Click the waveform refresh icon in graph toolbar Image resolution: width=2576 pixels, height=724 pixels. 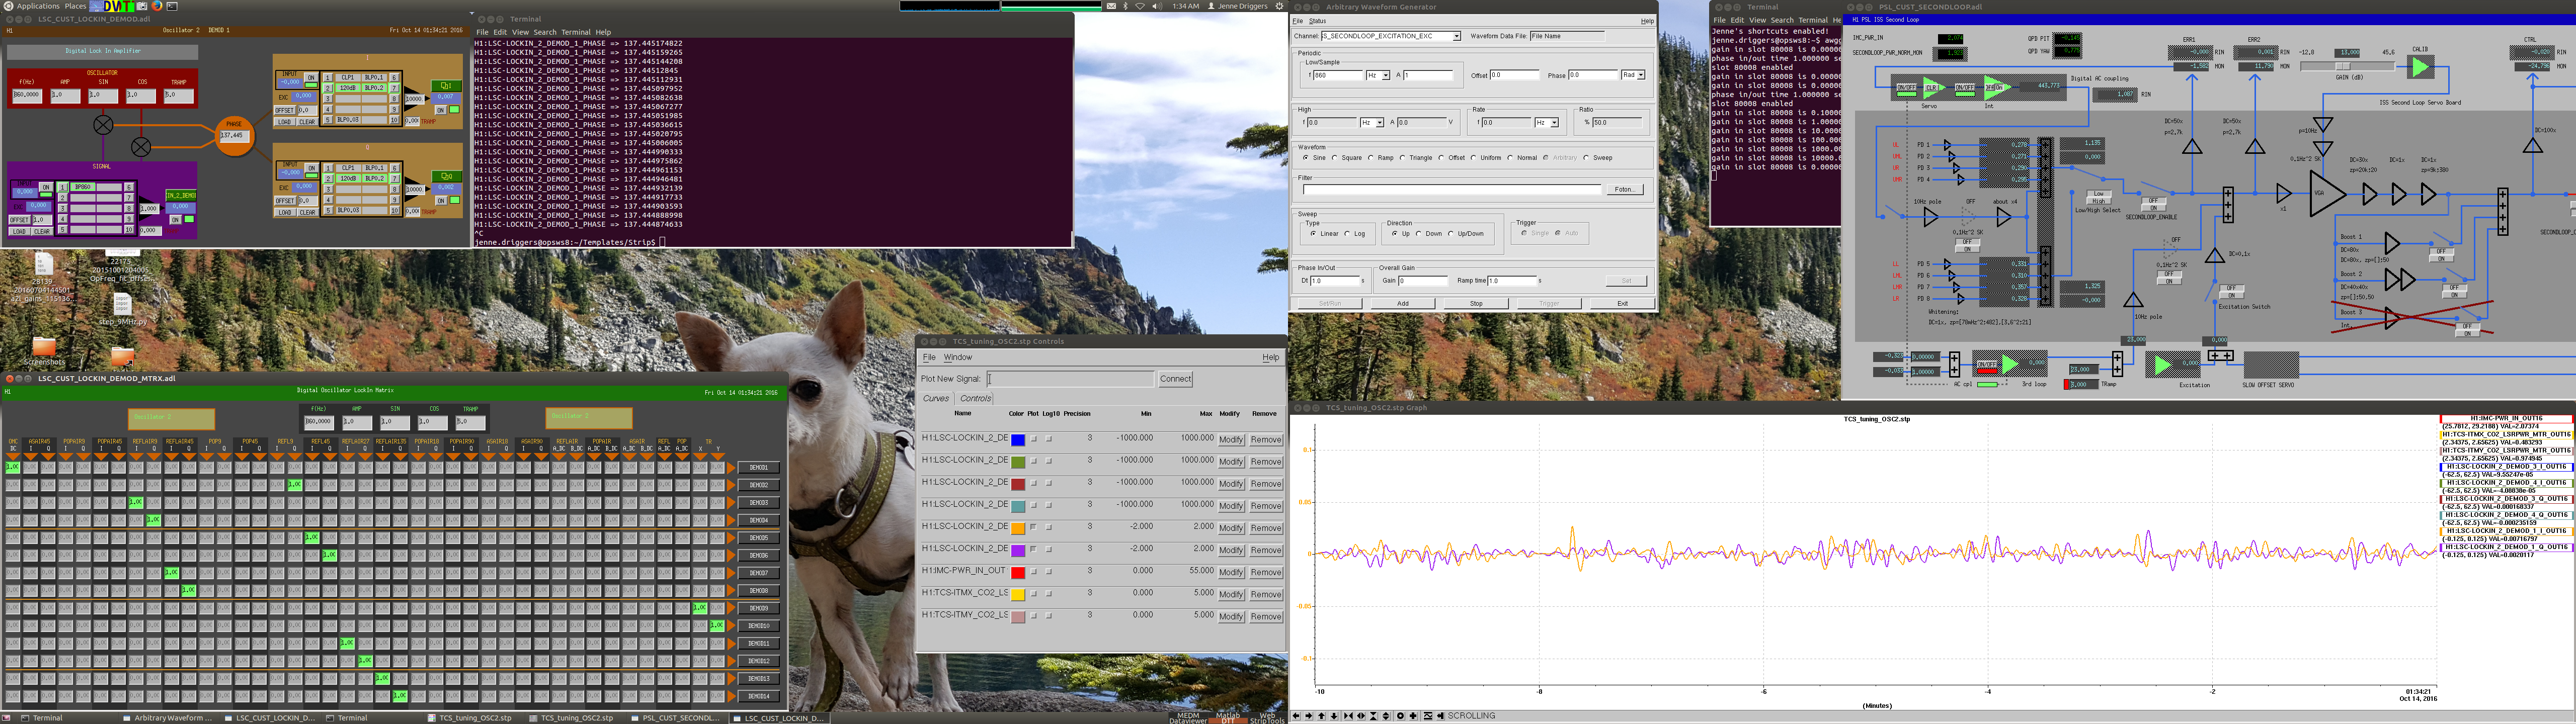tap(1428, 716)
